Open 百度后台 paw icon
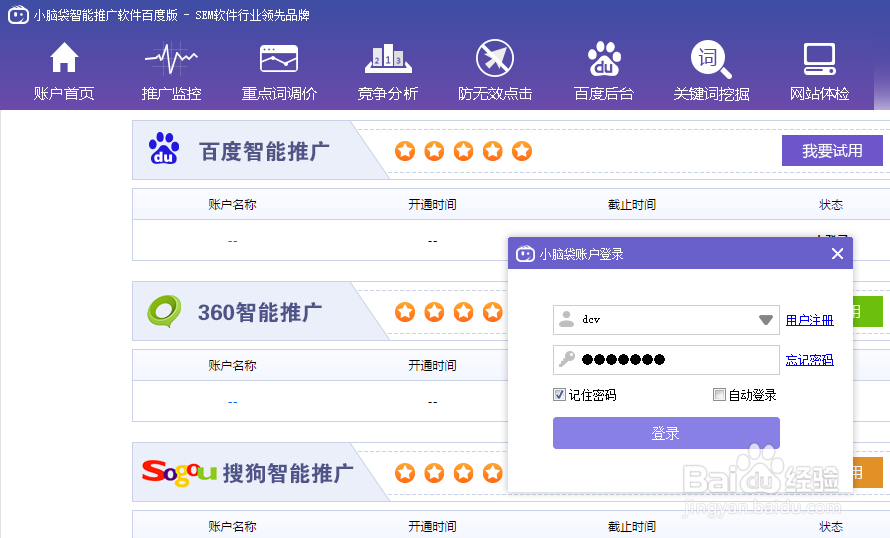890x538 pixels. coord(604,58)
